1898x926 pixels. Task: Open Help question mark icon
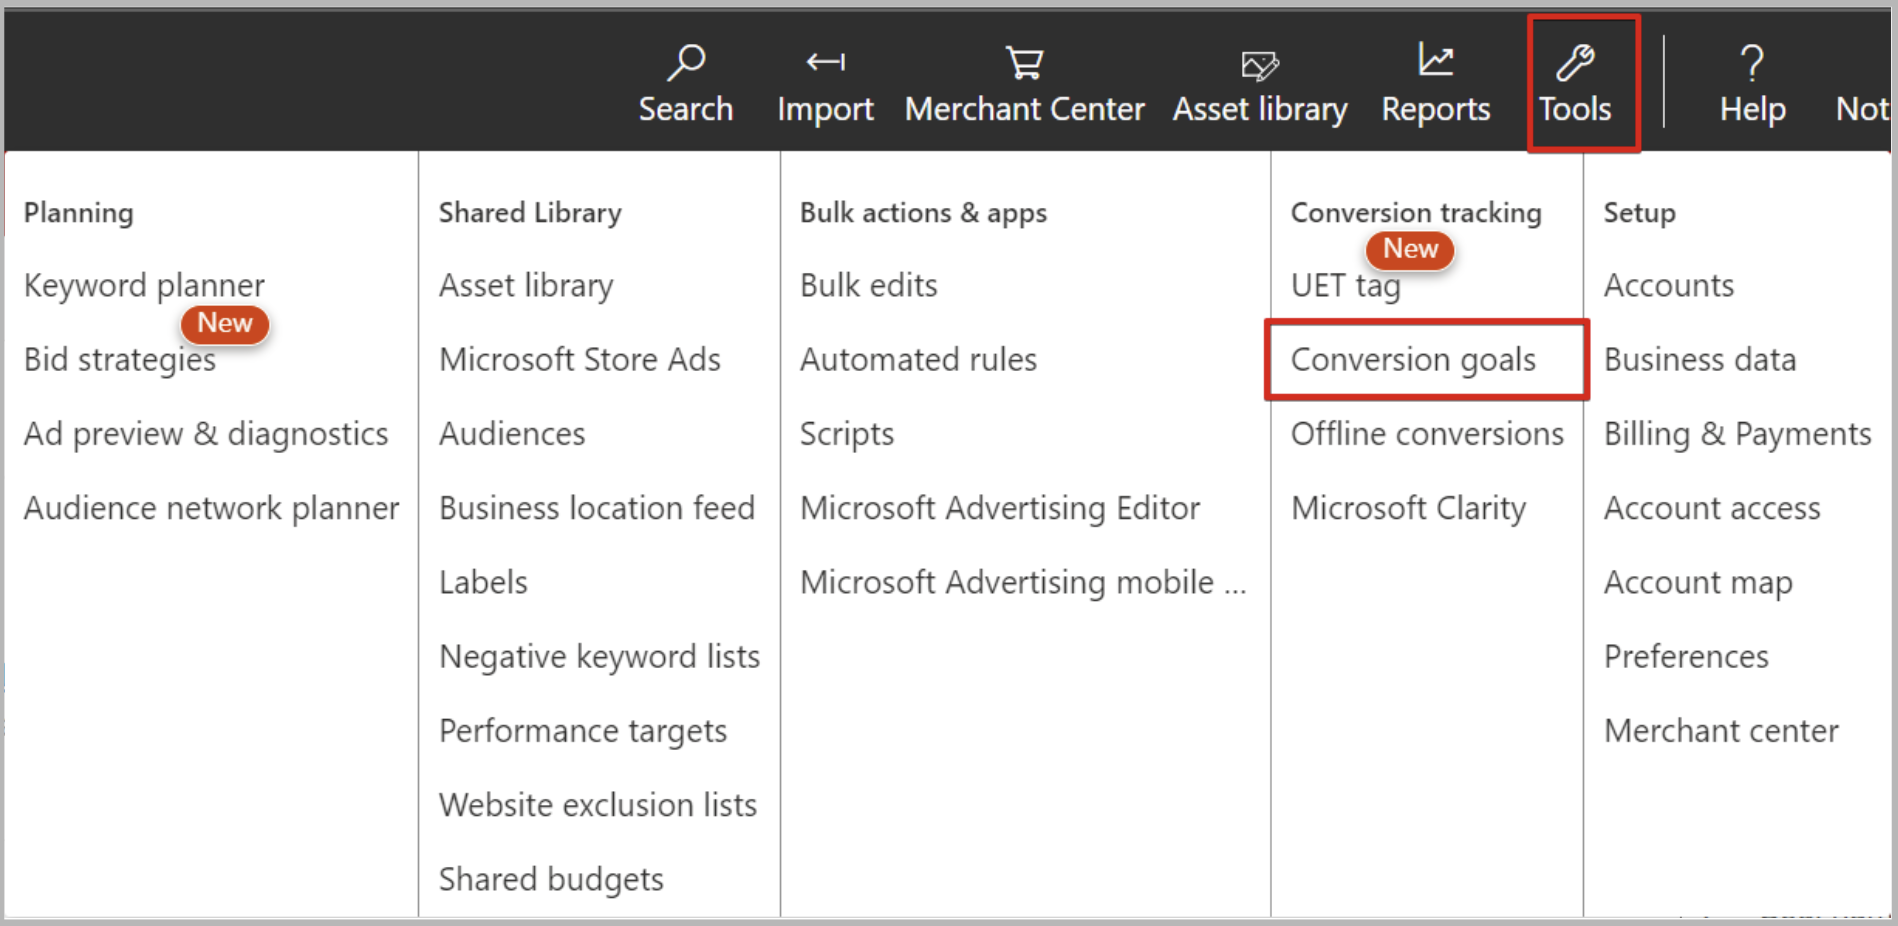pyautogui.click(x=1752, y=63)
